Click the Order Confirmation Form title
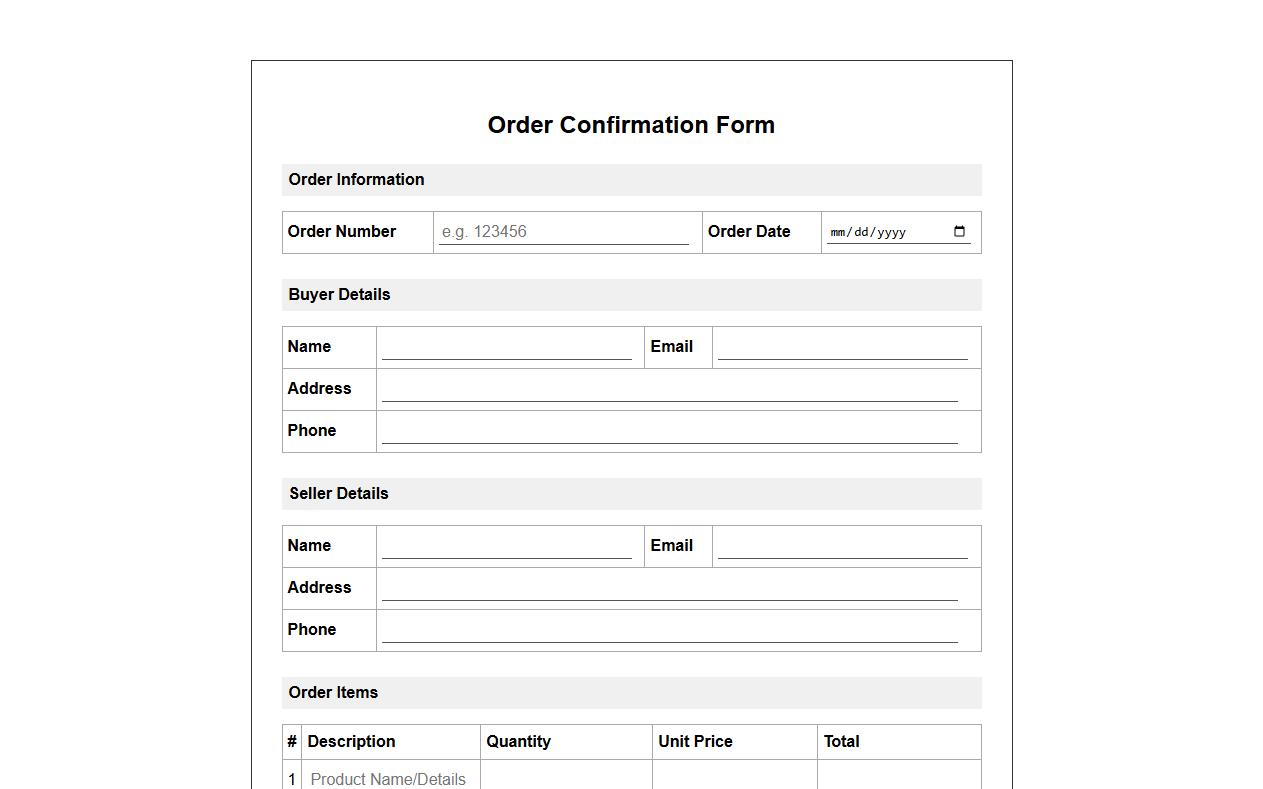Viewport: 1263px width, 789px height. (x=631, y=124)
